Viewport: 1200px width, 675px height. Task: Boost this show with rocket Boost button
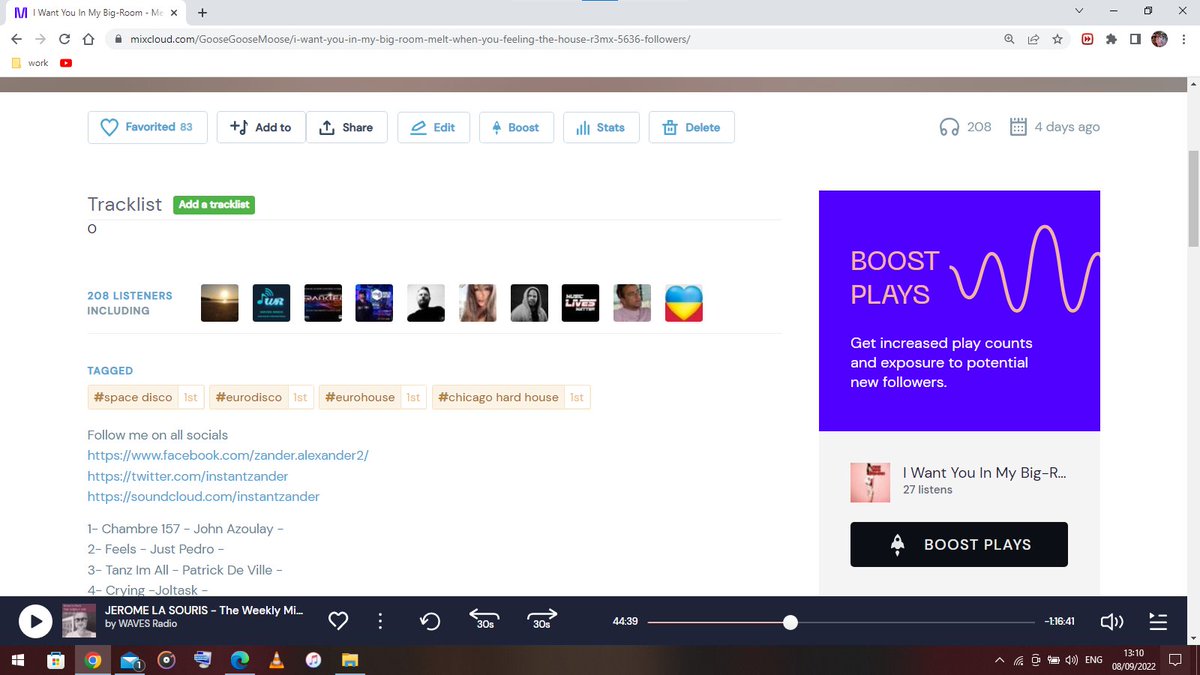[516, 127]
